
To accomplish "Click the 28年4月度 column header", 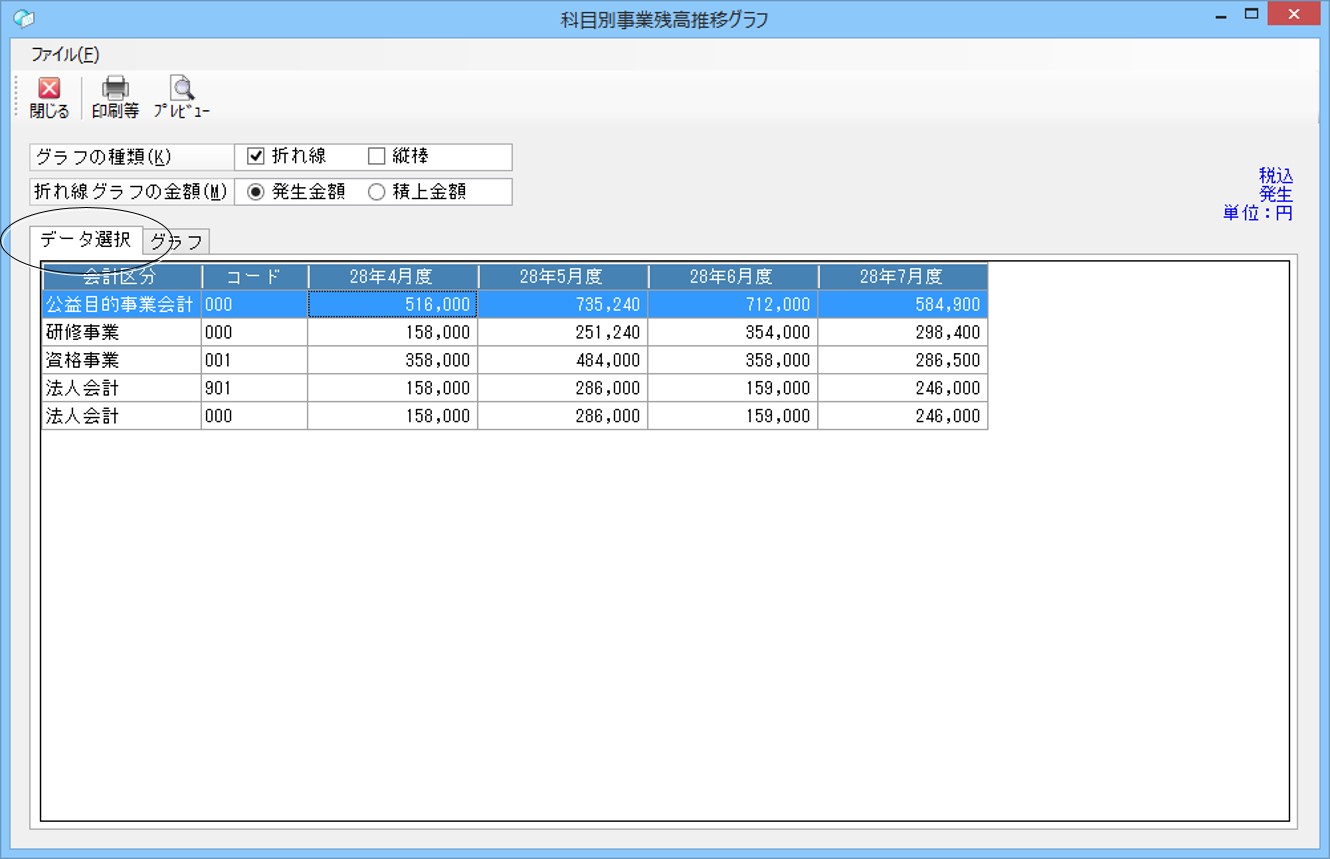I will [392, 277].
